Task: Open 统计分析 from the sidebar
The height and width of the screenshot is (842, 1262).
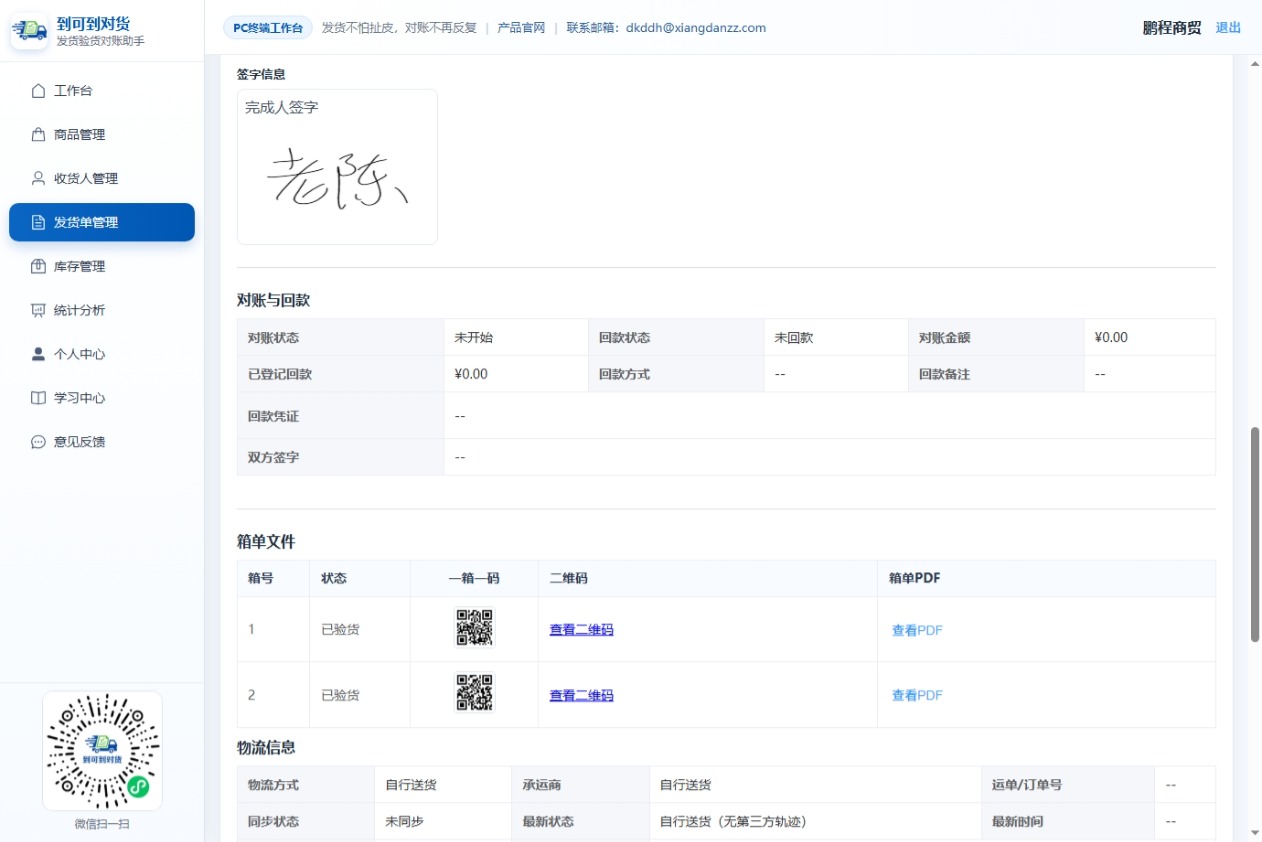Action: 102,310
